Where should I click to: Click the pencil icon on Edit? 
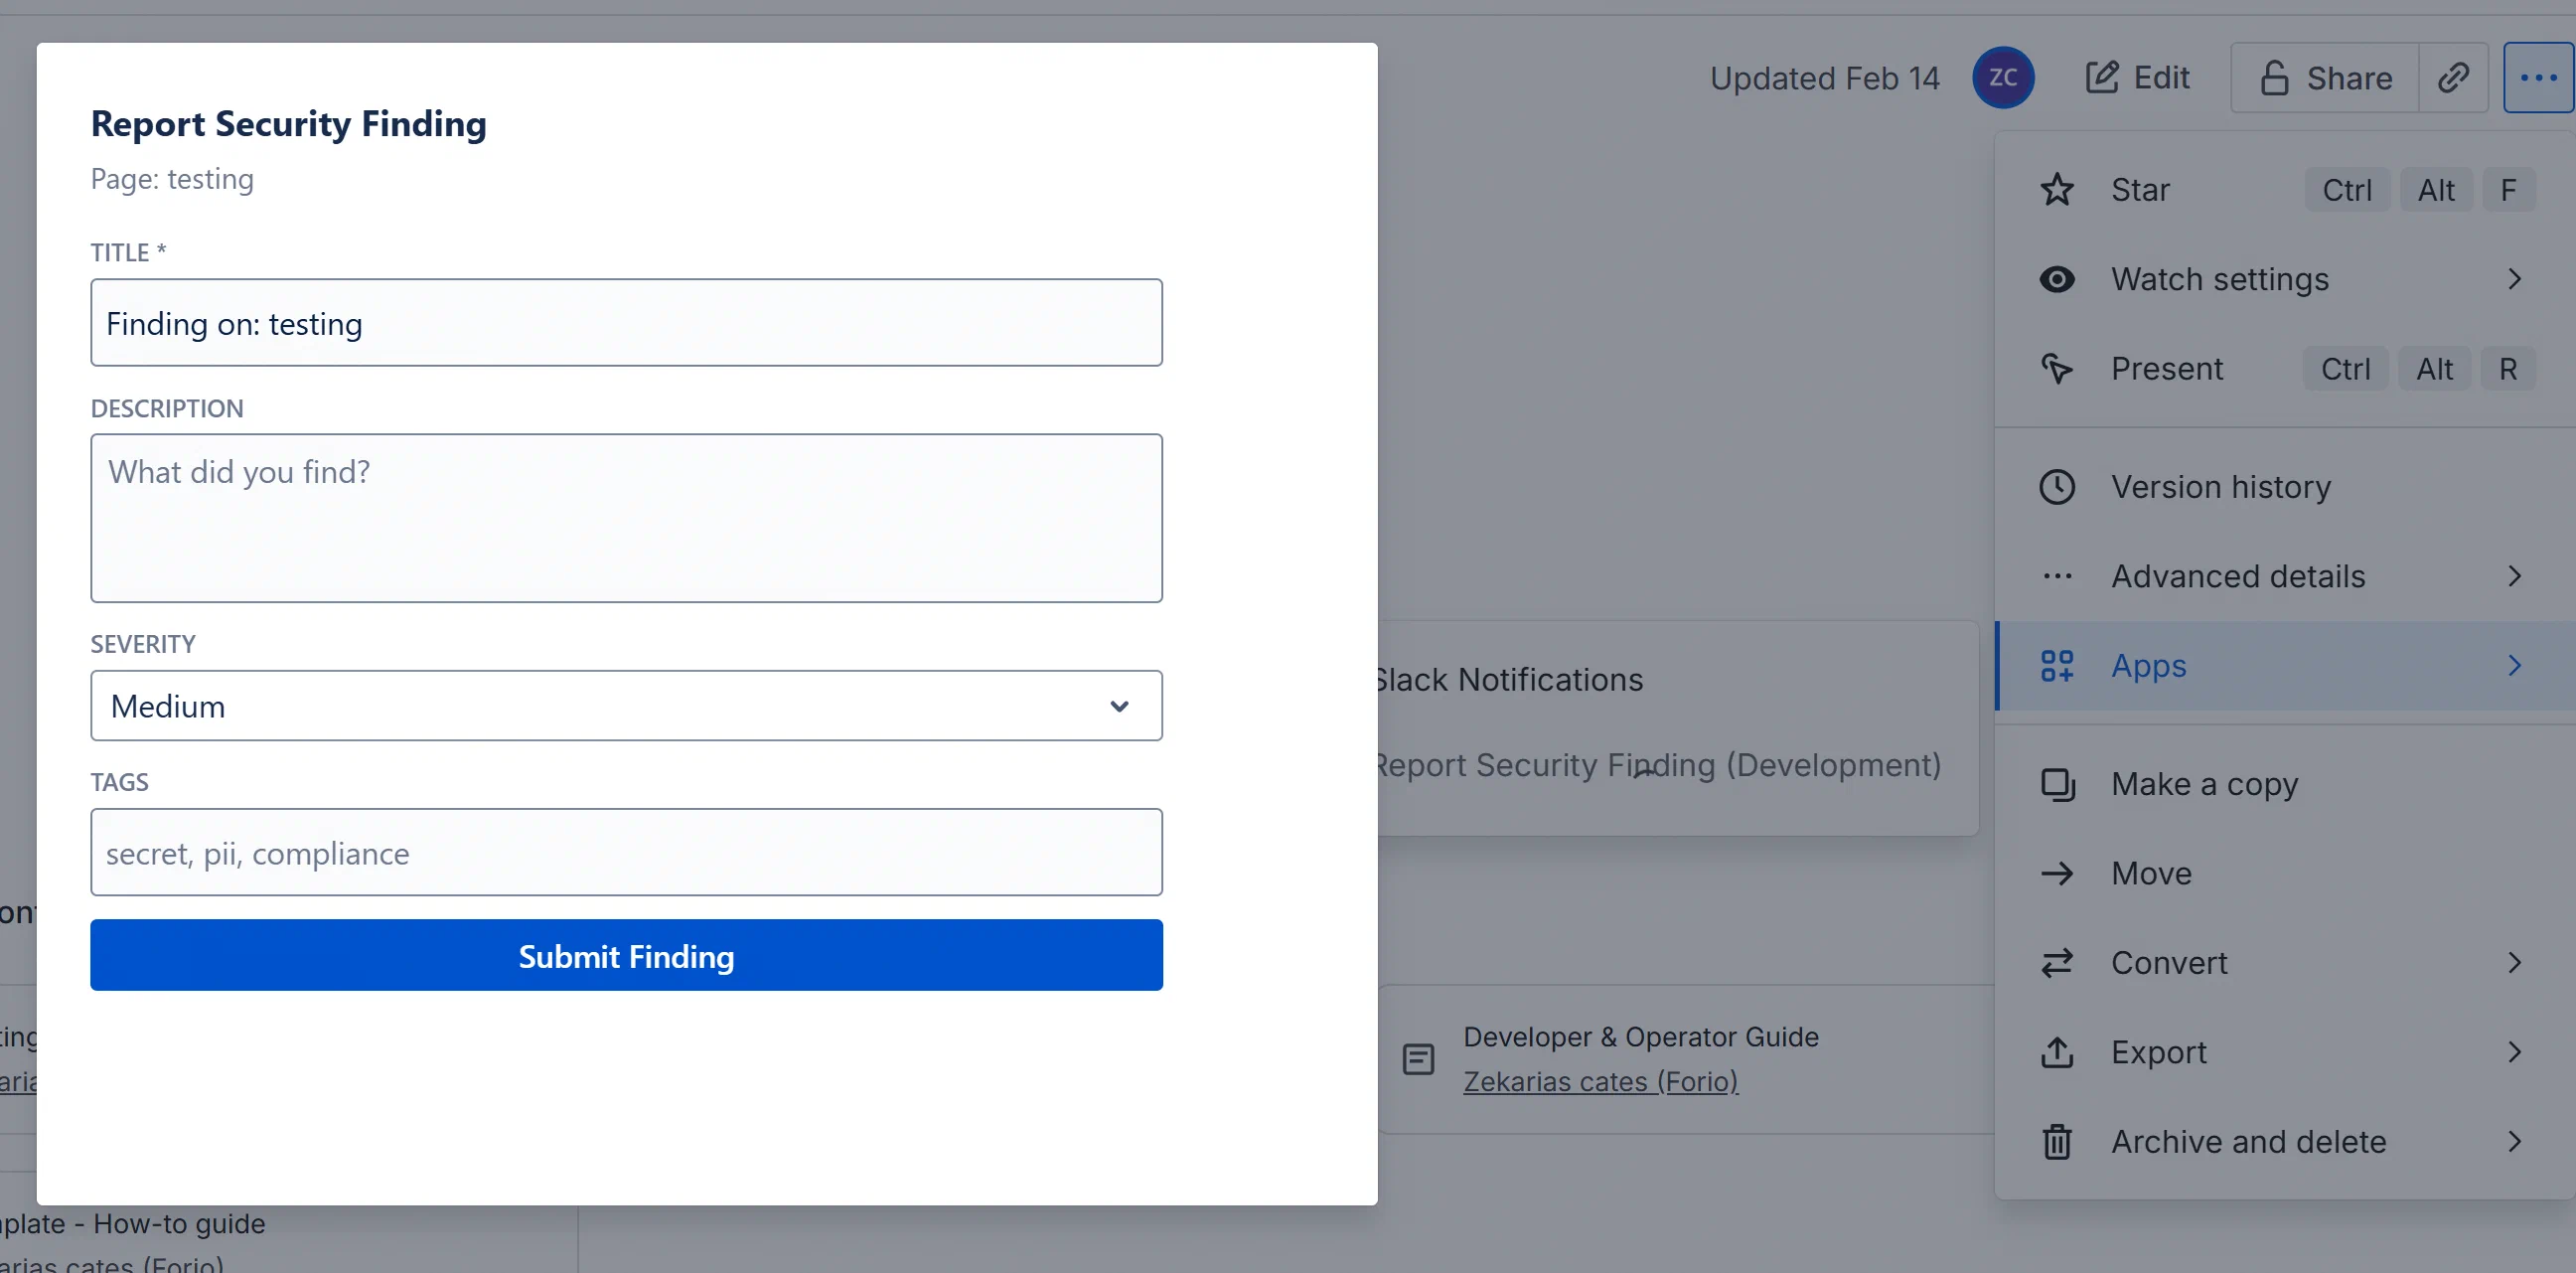(2102, 78)
